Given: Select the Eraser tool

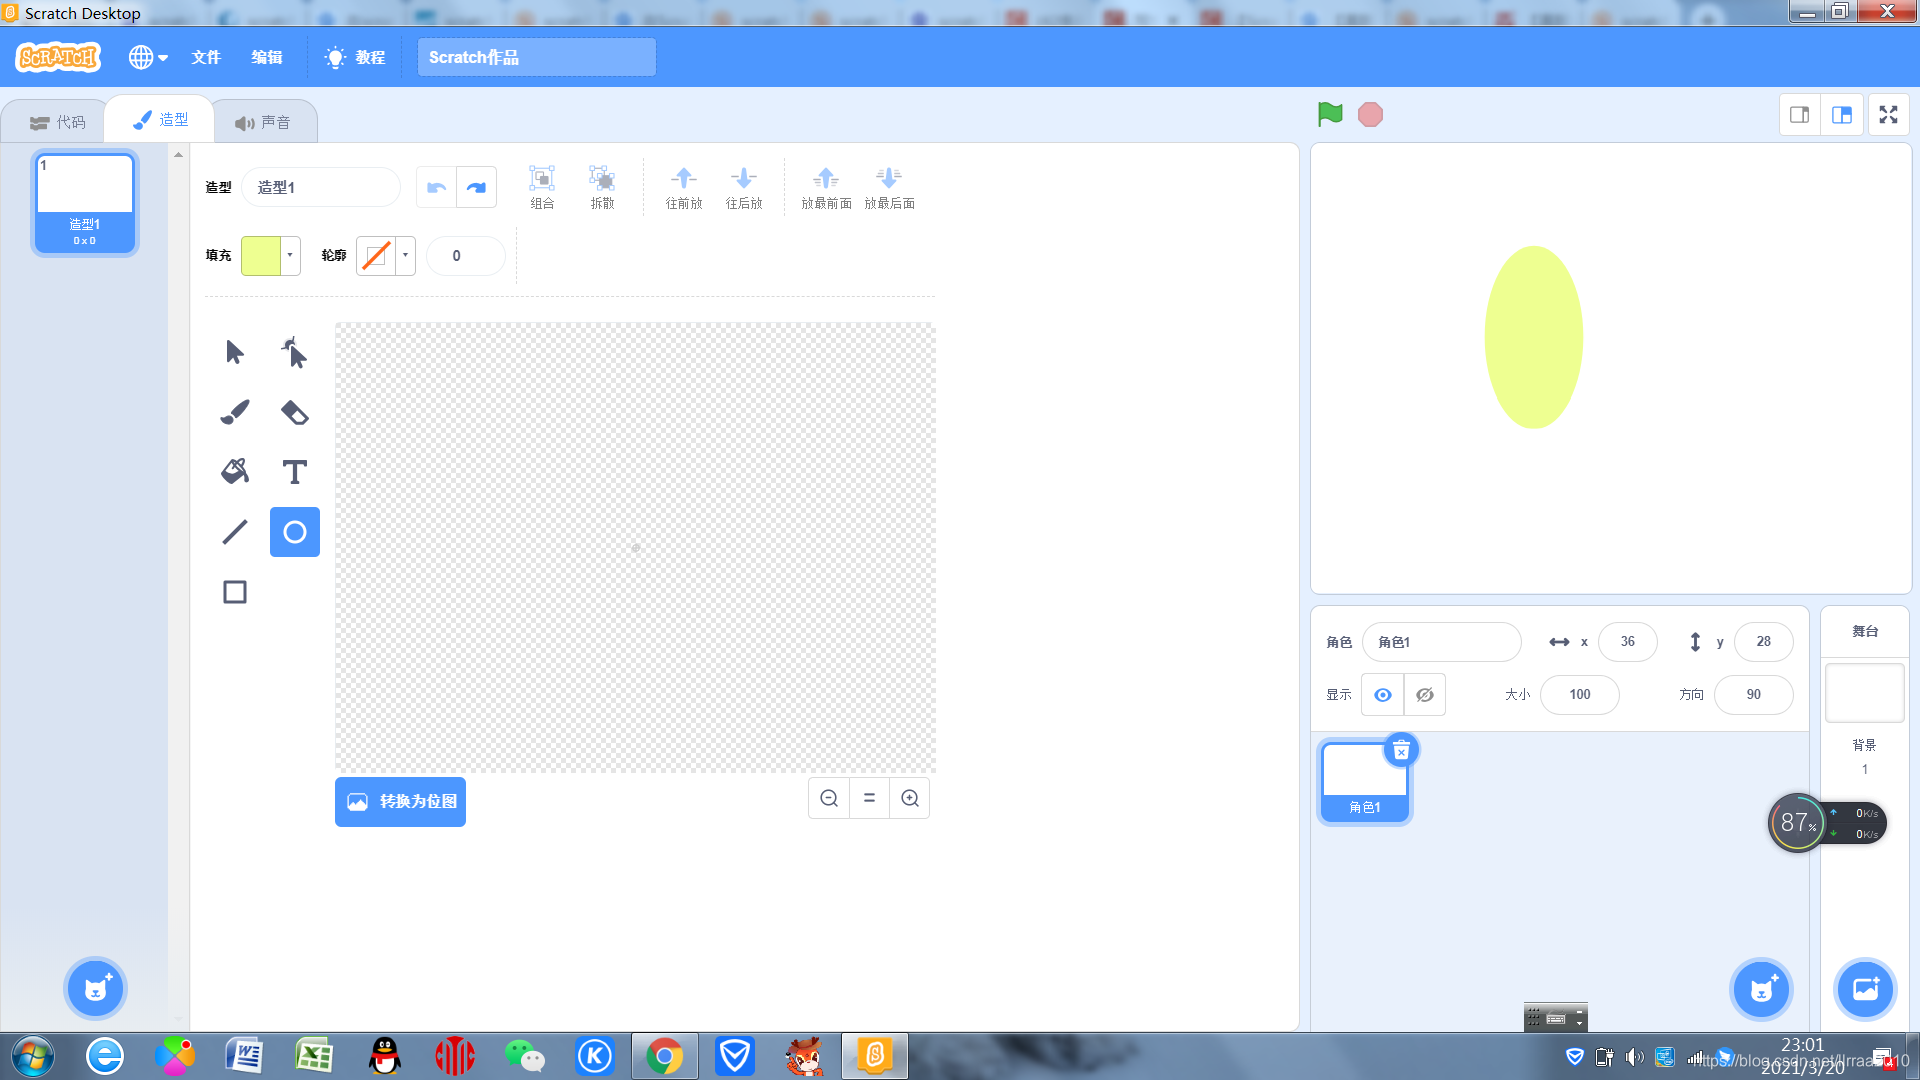Looking at the screenshot, I should pos(294,412).
